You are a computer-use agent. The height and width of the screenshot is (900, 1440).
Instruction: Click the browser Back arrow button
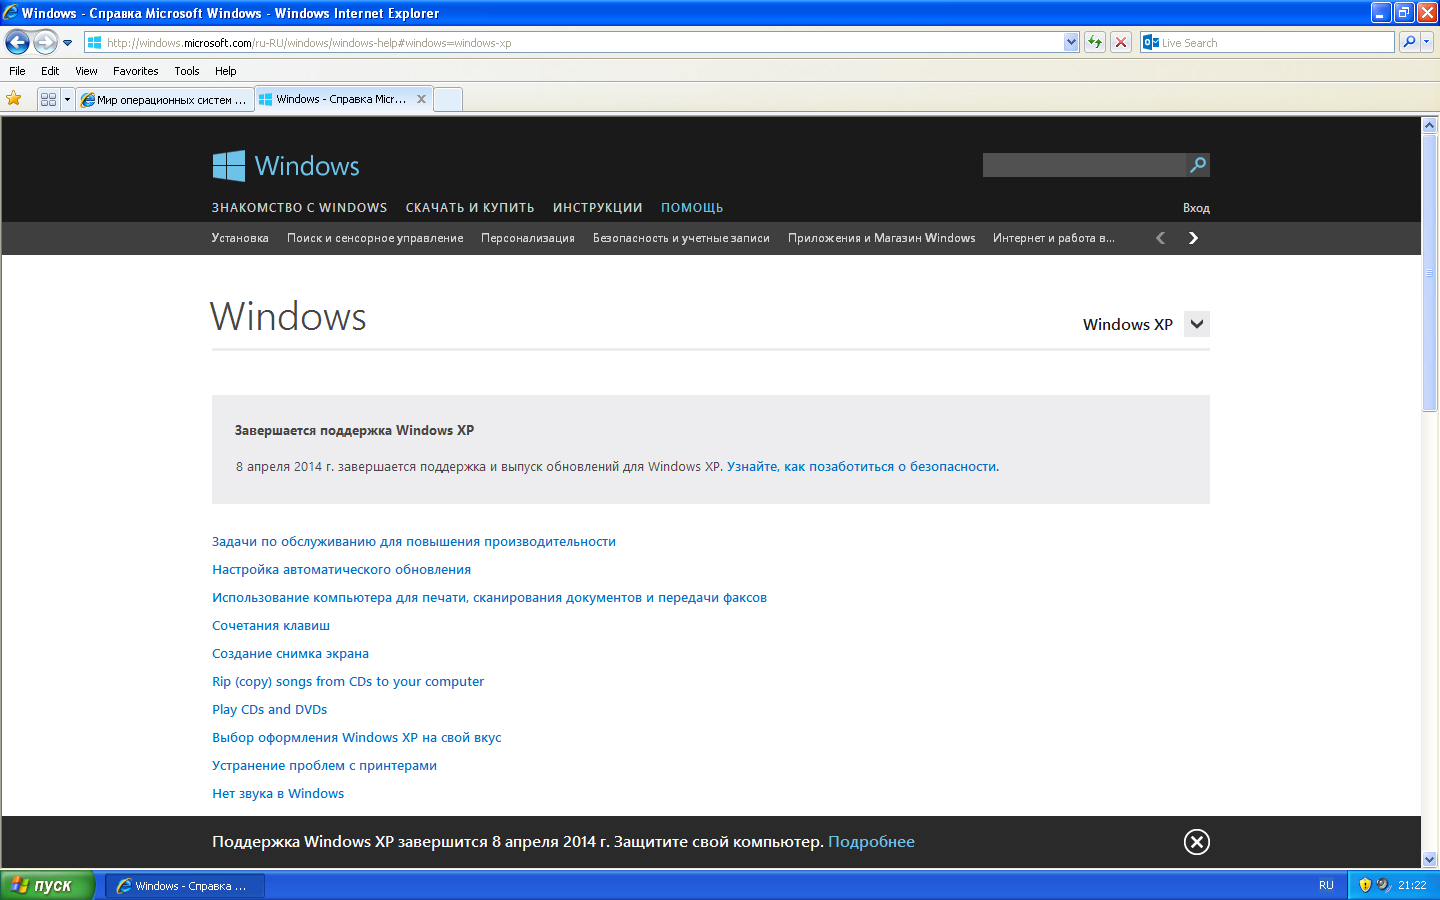17,42
